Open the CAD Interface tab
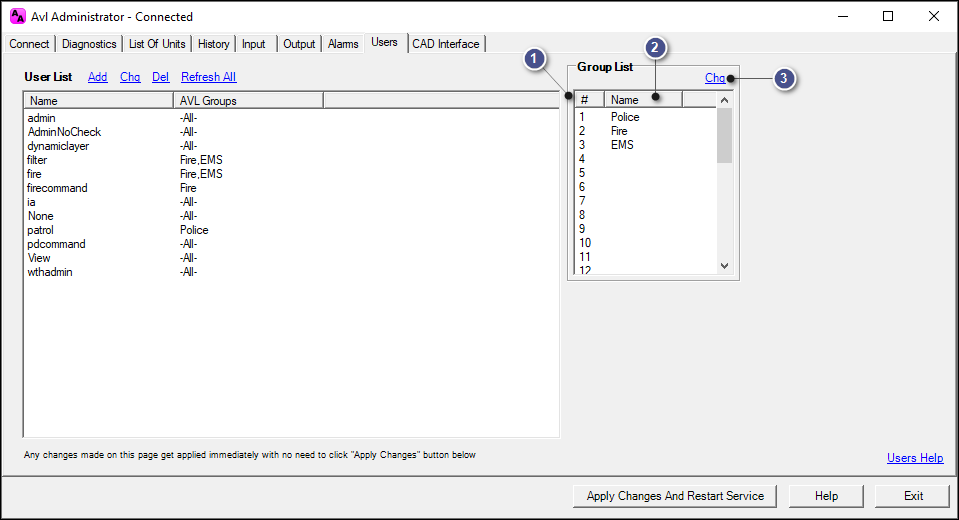 pyautogui.click(x=446, y=44)
